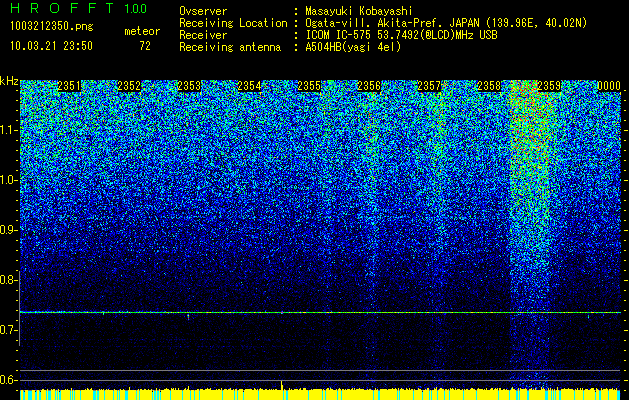Select the A504HB(yagi 4el) antenna text
This screenshot has height=400, width=629.
coord(353,47)
